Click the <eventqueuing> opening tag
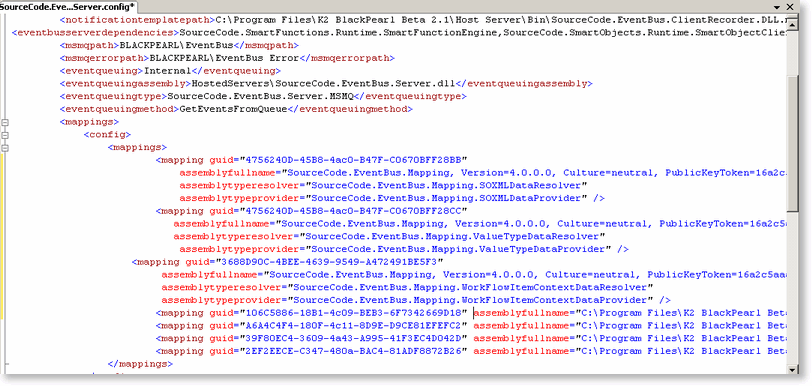Viewport: 812px width, 386px height. pos(102,71)
